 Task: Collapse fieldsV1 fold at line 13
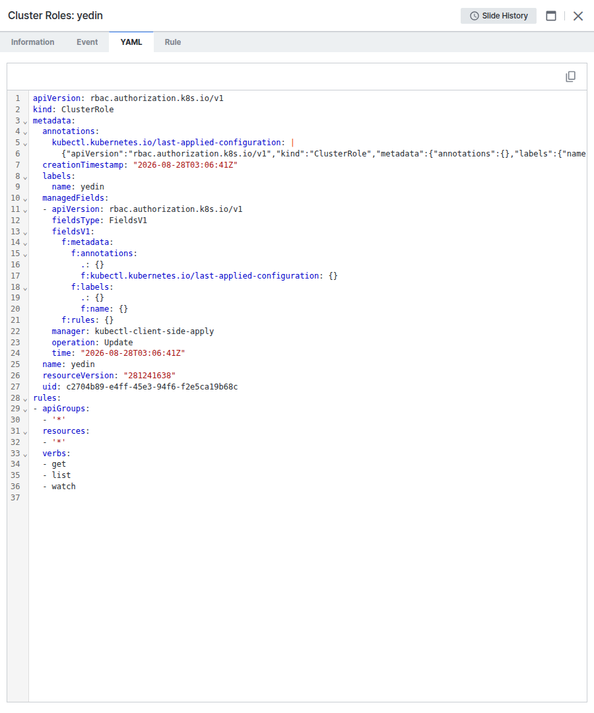pyautogui.click(x=25, y=232)
